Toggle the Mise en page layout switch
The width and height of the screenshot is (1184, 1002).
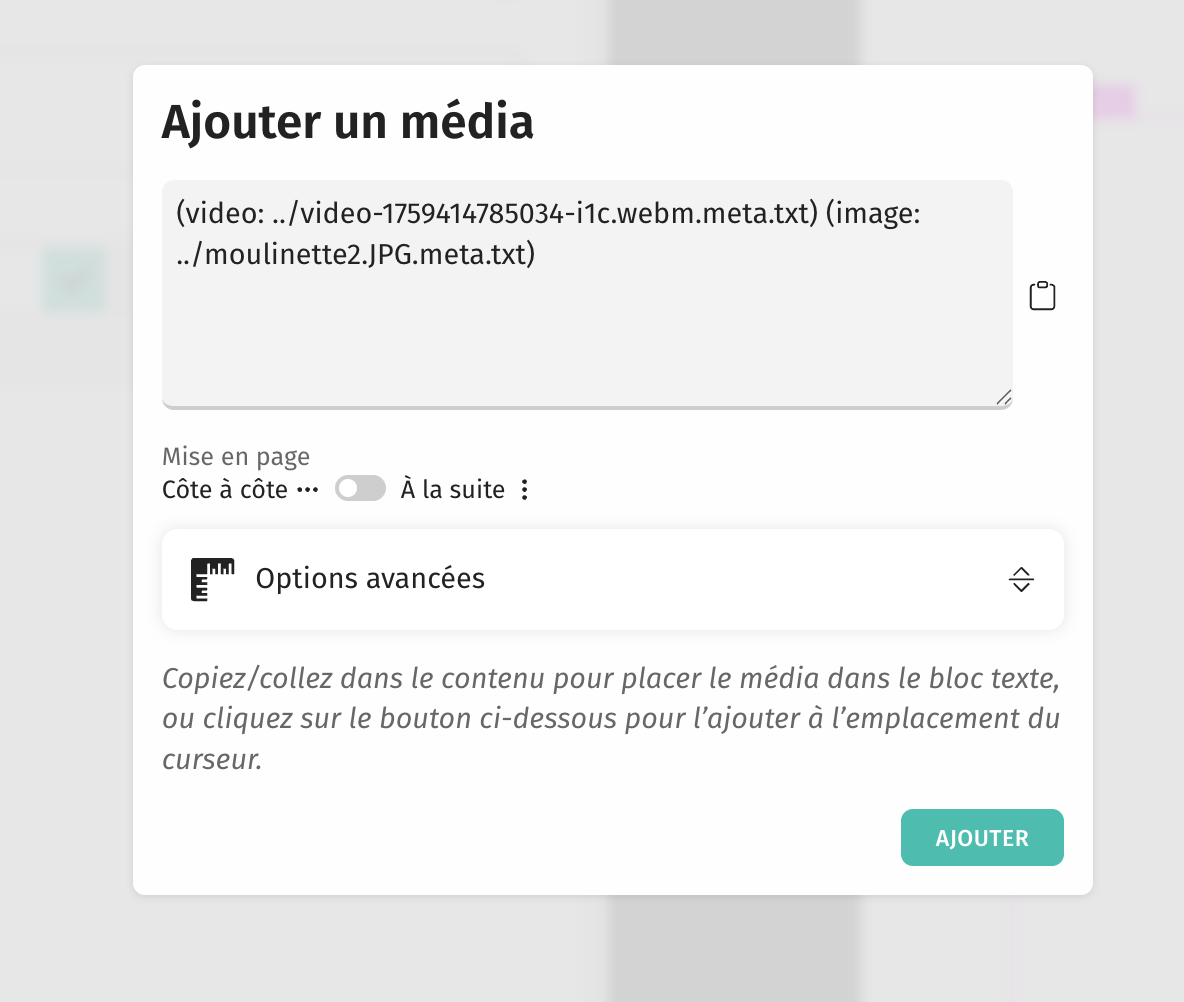(360, 489)
